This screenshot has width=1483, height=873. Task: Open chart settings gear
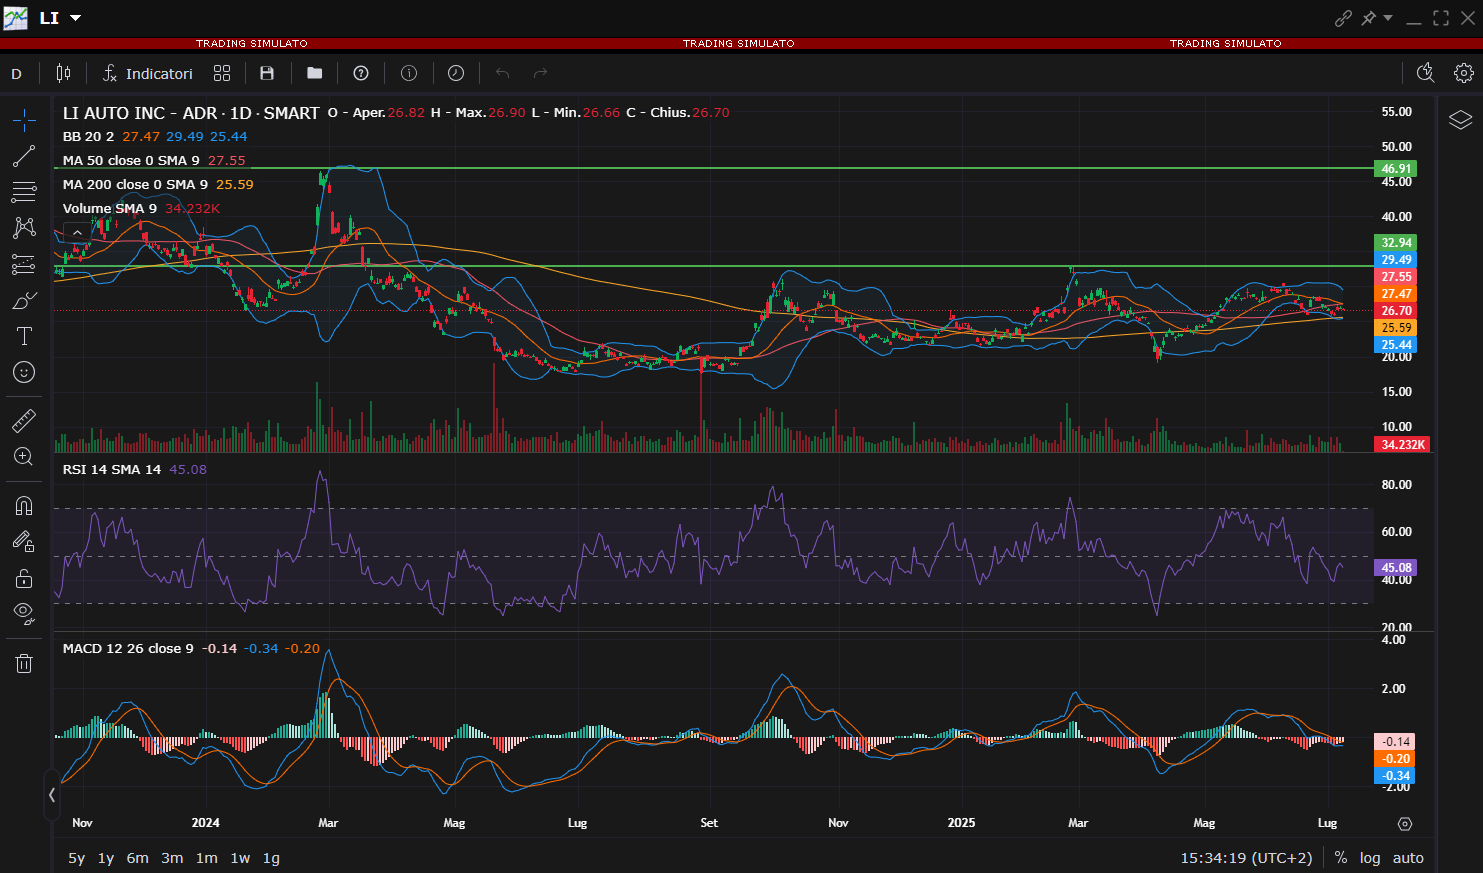coord(1464,73)
